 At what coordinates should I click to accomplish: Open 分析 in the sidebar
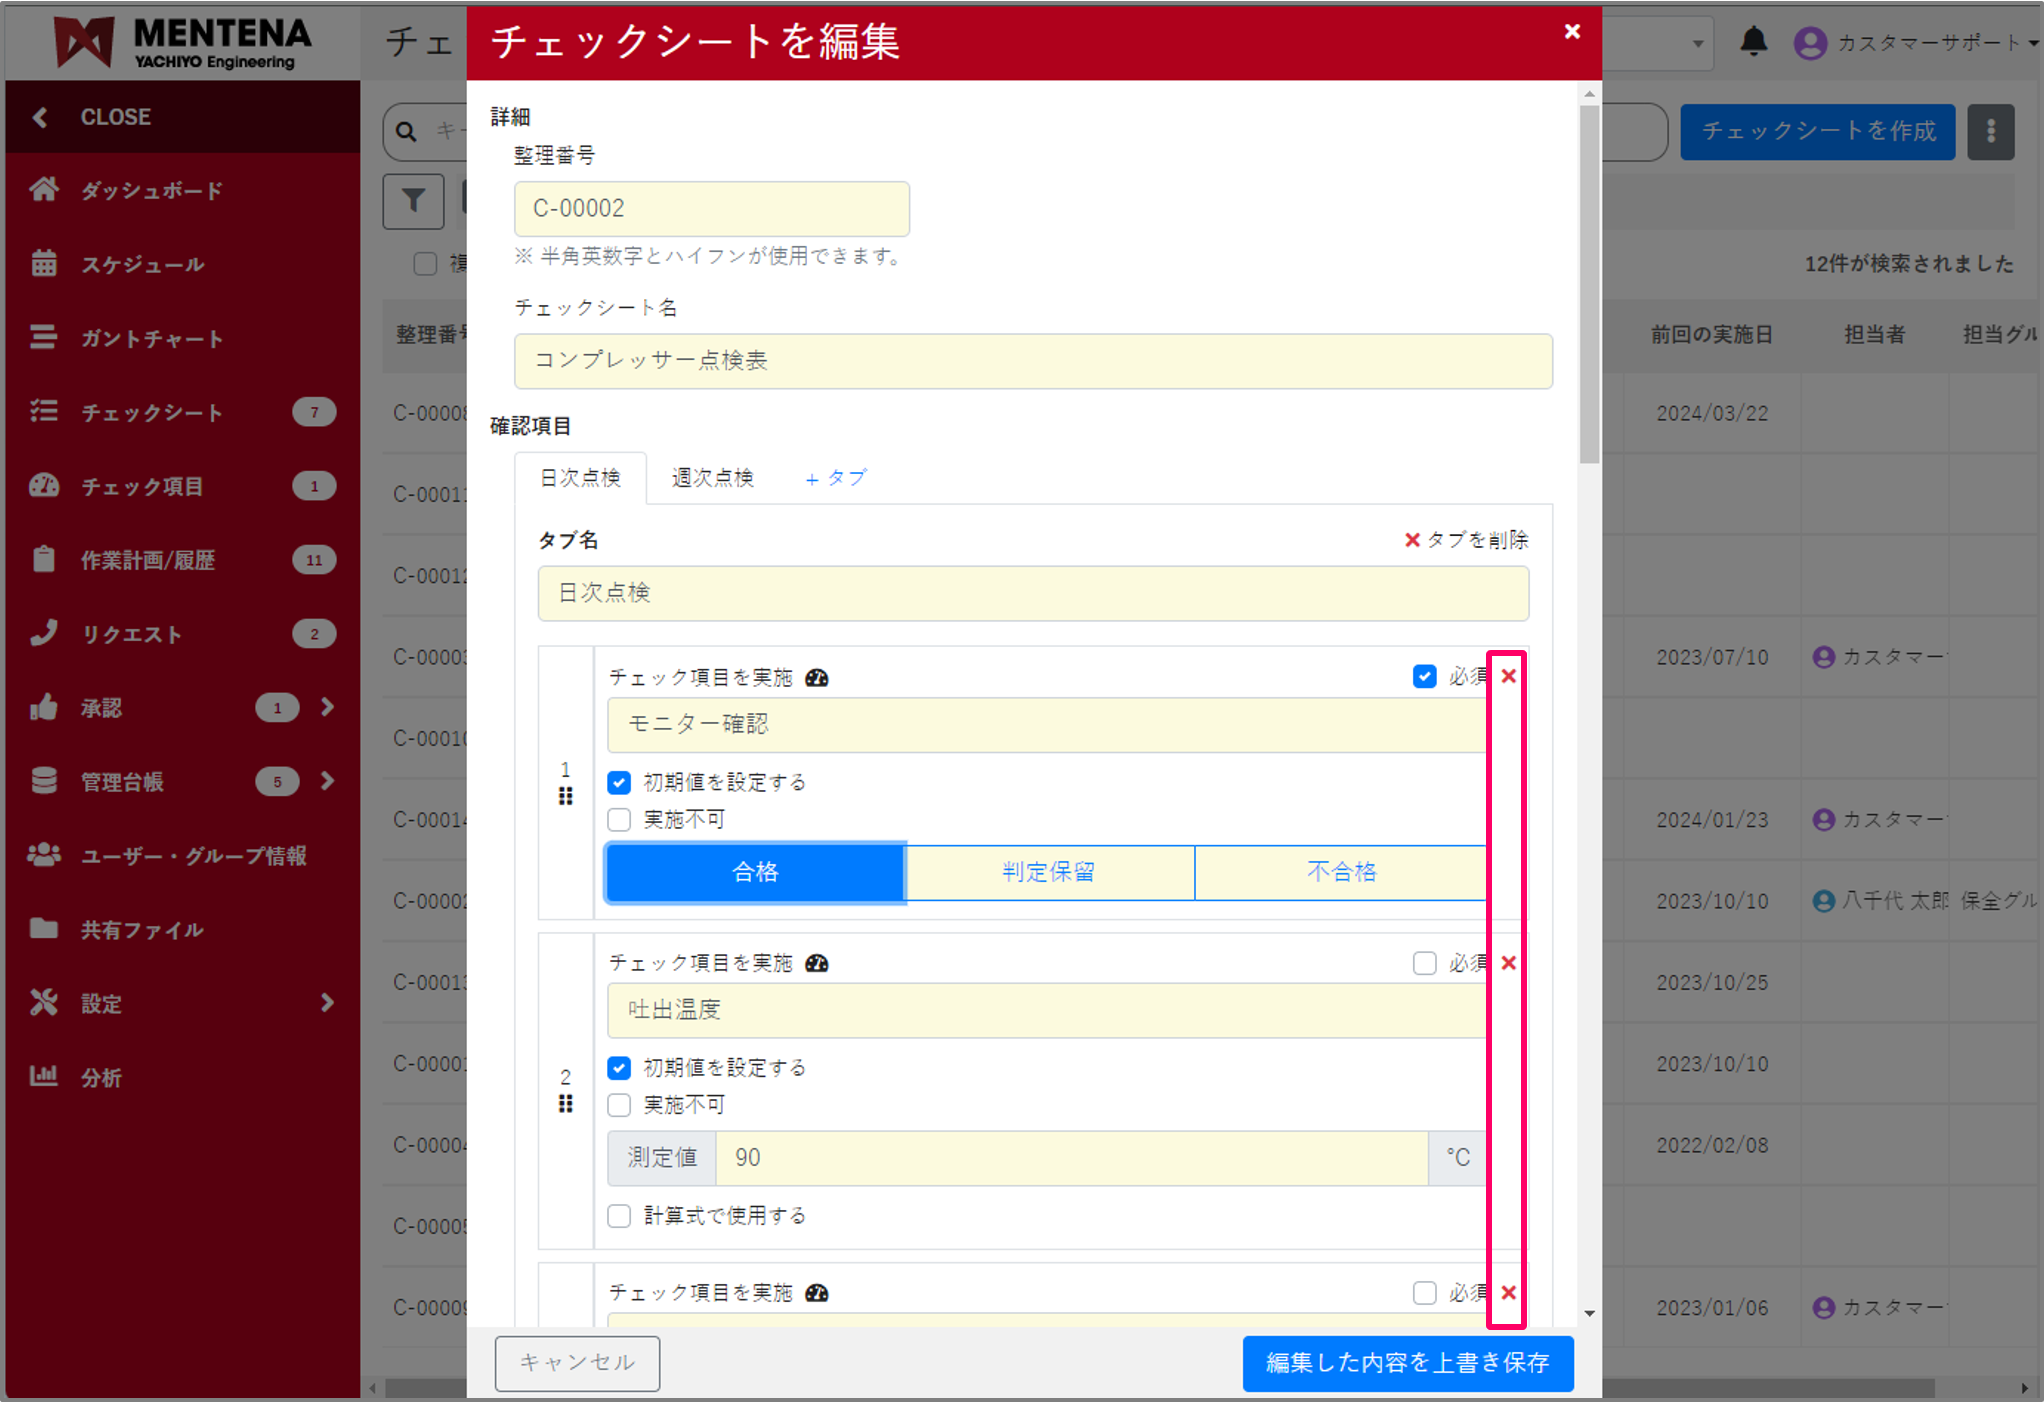(101, 1077)
